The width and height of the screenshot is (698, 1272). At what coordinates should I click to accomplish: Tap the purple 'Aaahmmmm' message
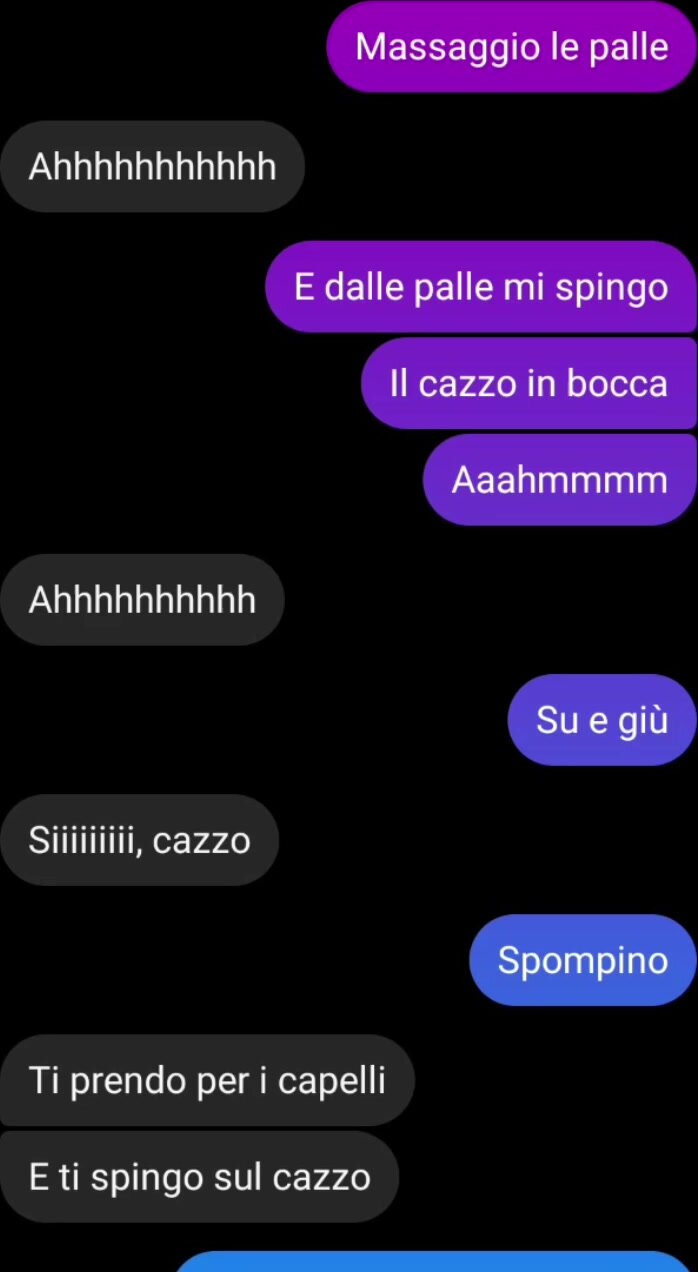[559, 480]
